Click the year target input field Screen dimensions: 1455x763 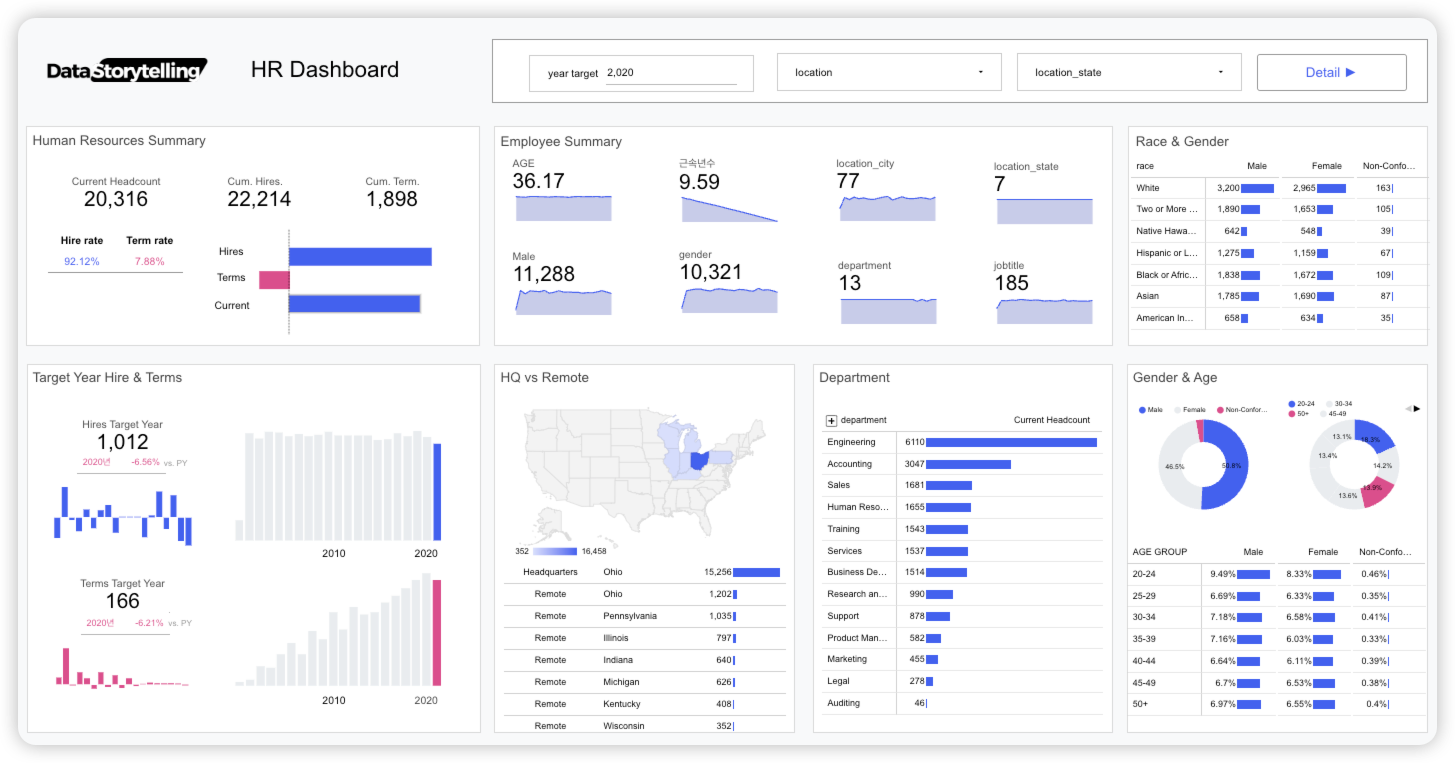(670, 73)
